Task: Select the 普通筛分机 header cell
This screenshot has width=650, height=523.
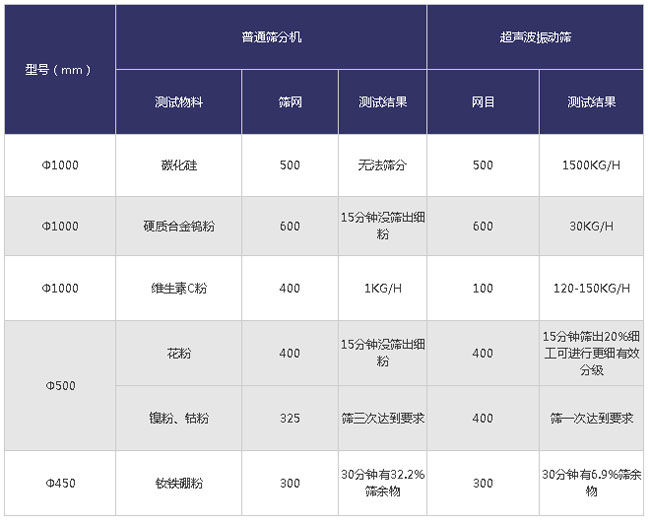Action: [271, 36]
